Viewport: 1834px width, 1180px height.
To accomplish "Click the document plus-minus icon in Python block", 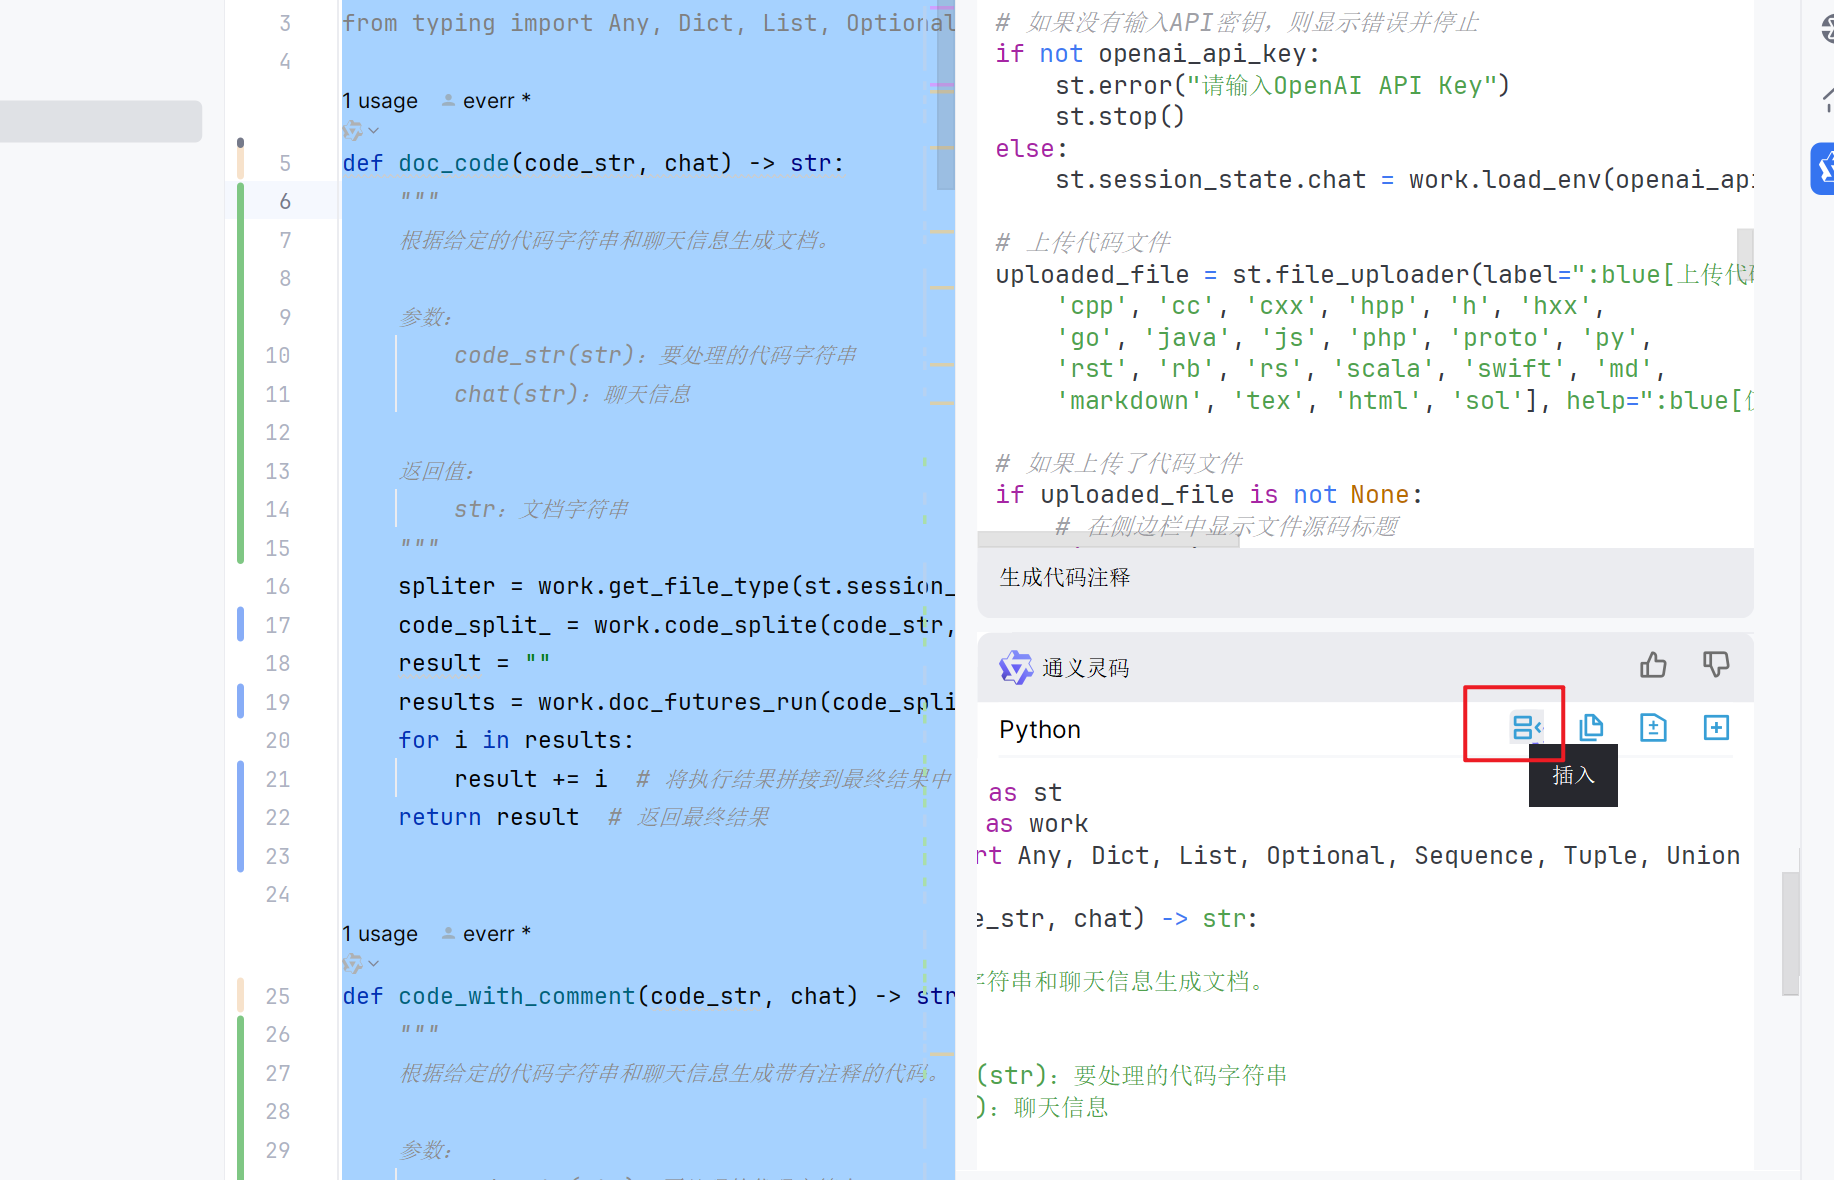I will (1653, 728).
